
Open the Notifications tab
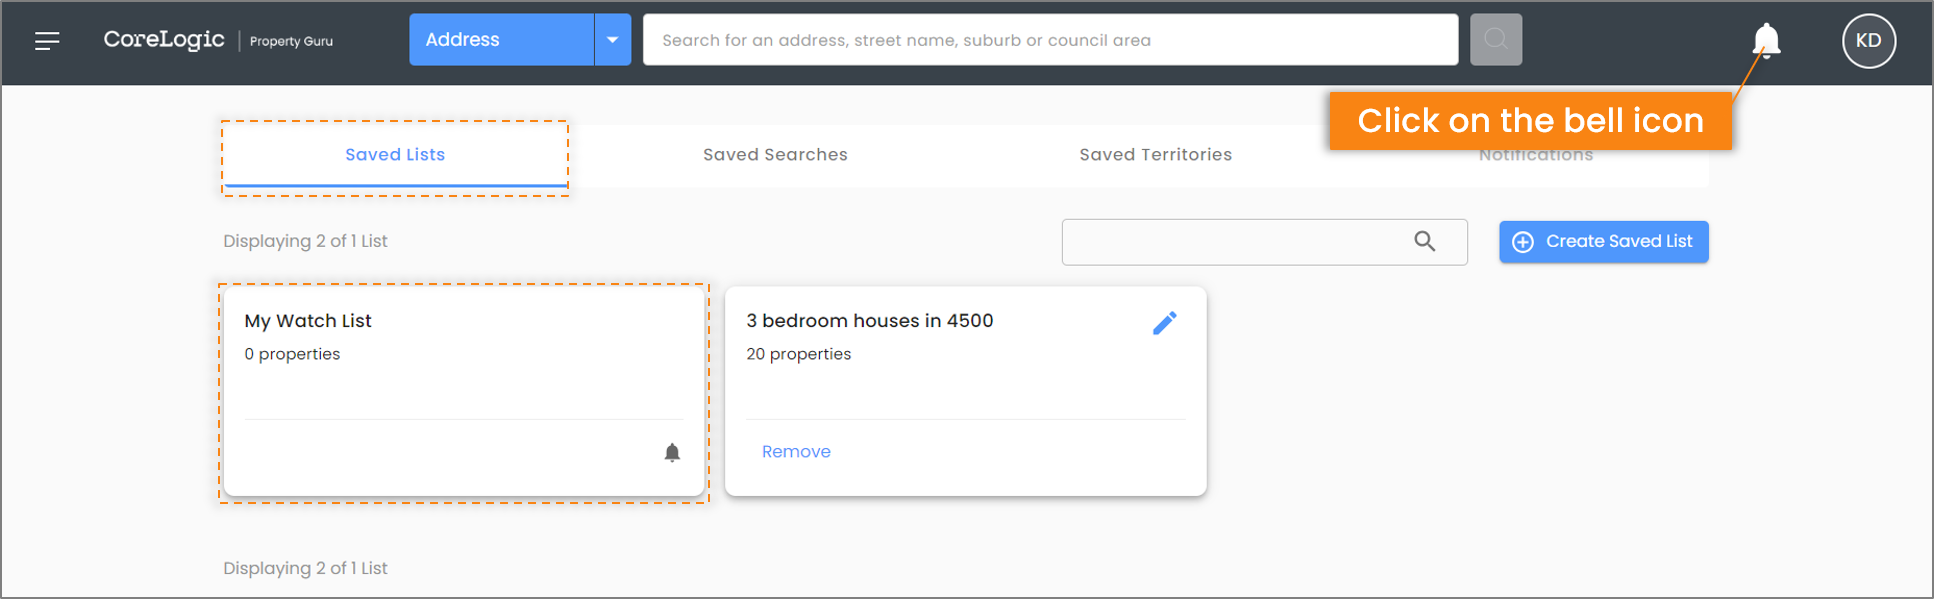pyautogui.click(x=1535, y=156)
